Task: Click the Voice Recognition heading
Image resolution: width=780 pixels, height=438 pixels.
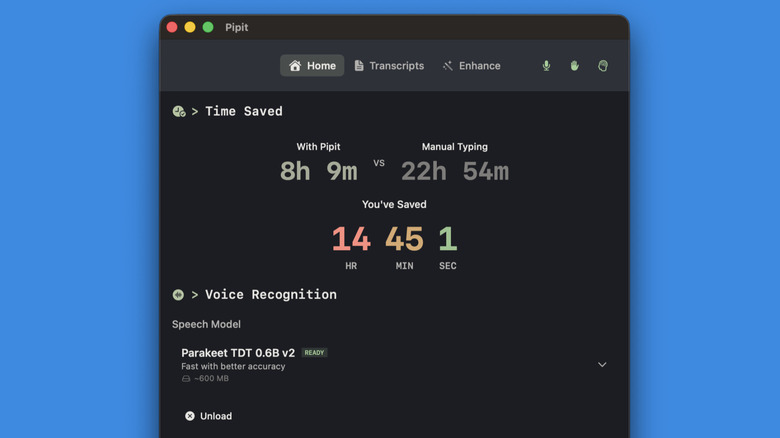Action: (271, 295)
